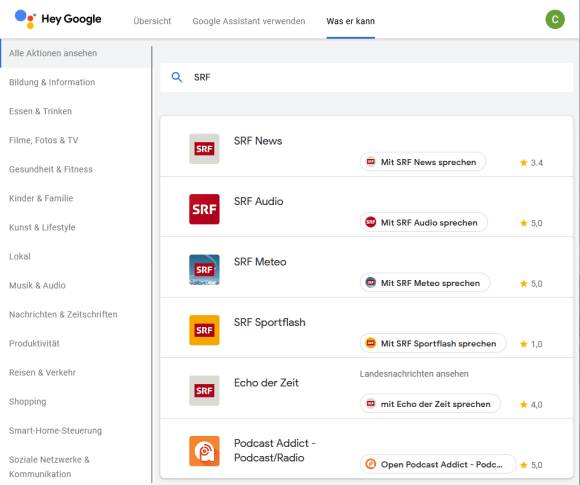580x485 pixels.
Task: Select the Was er kann tab
Action: [351, 21]
